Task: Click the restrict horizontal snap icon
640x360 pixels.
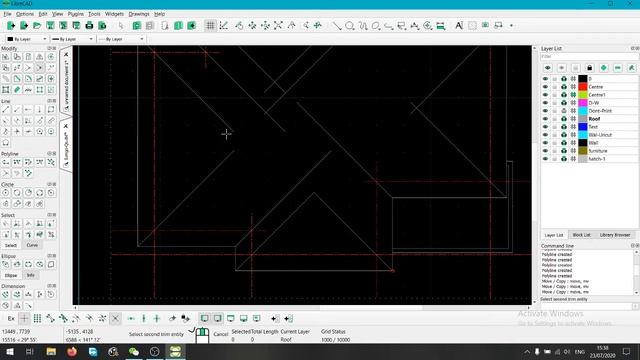Action: coord(131,319)
